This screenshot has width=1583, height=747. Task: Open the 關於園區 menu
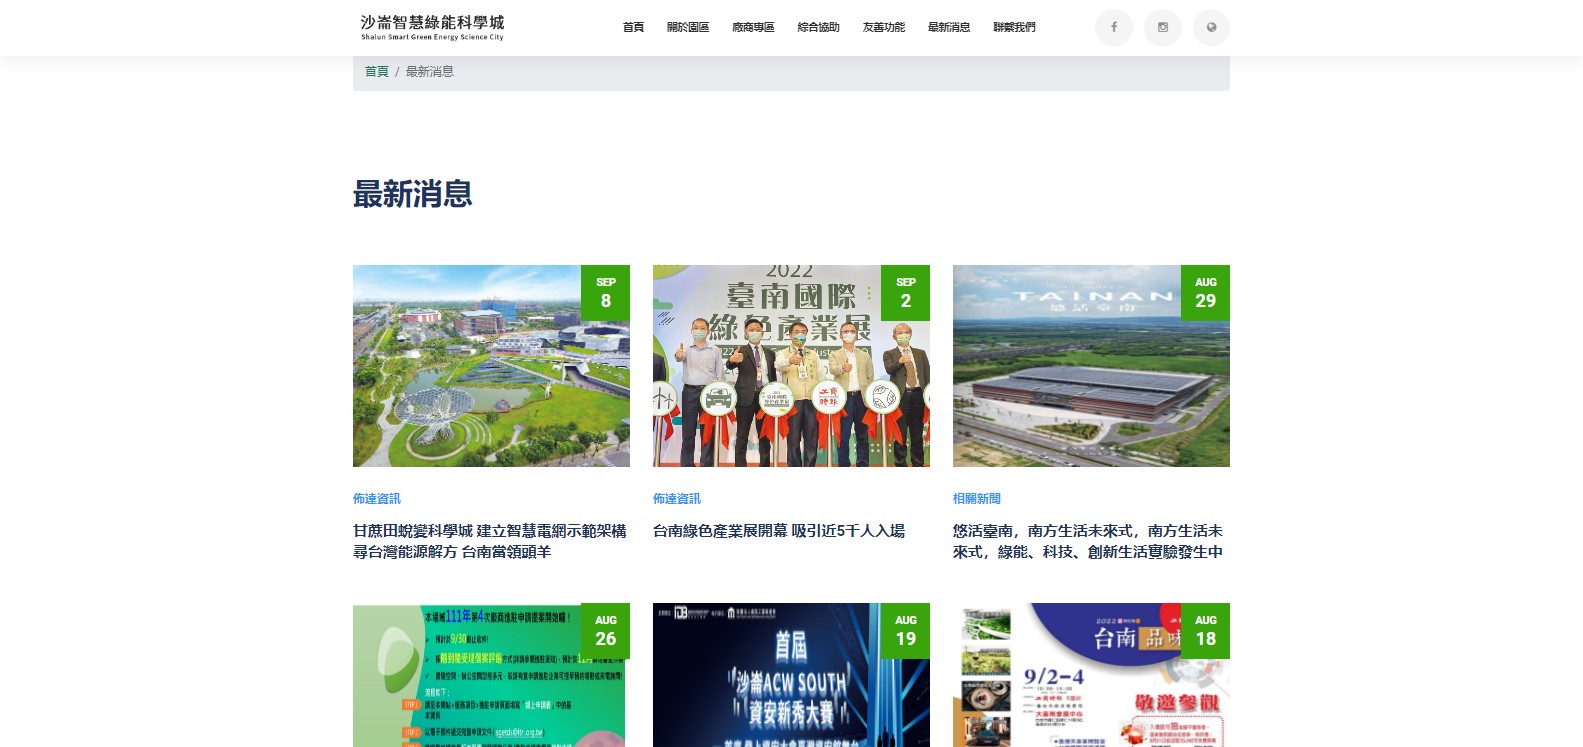pos(688,28)
